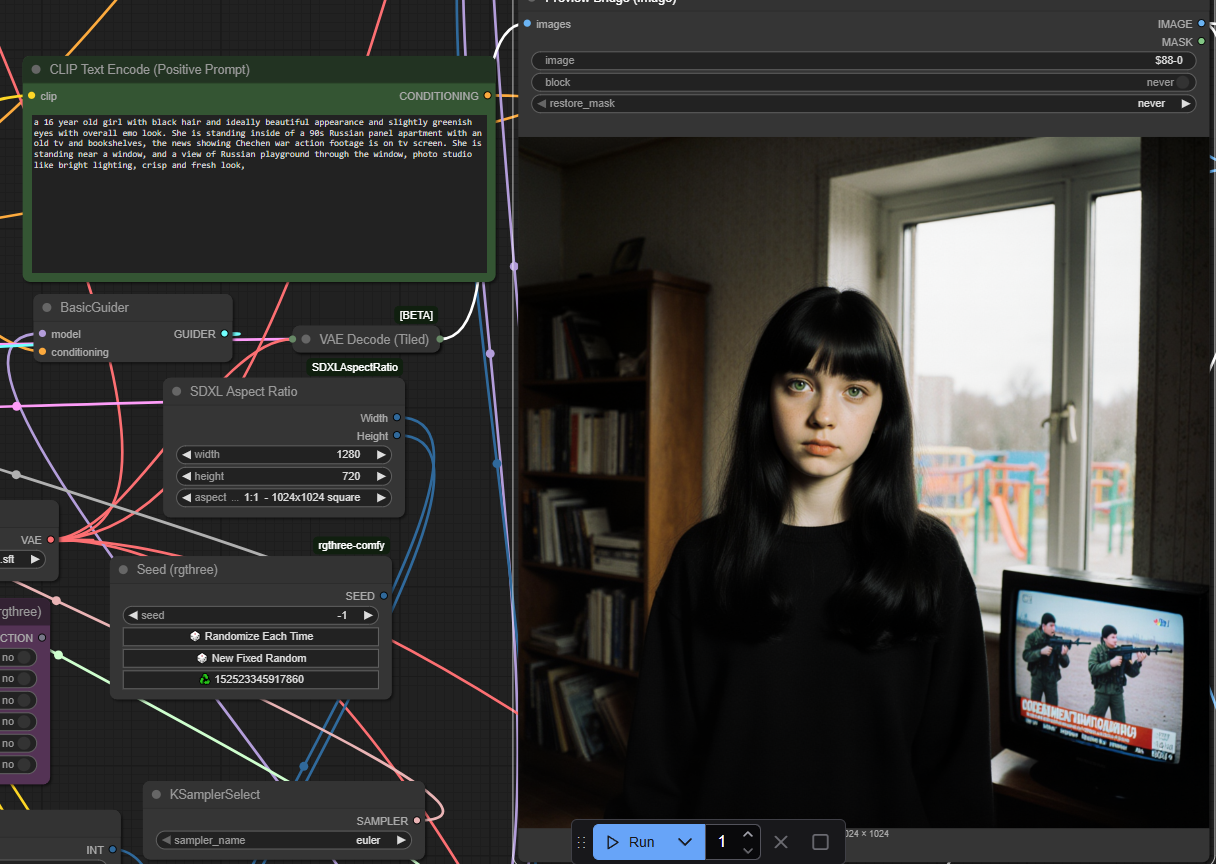Increase the width value with its right arrow
Screen dimensions: 1216x864
point(381,454)
